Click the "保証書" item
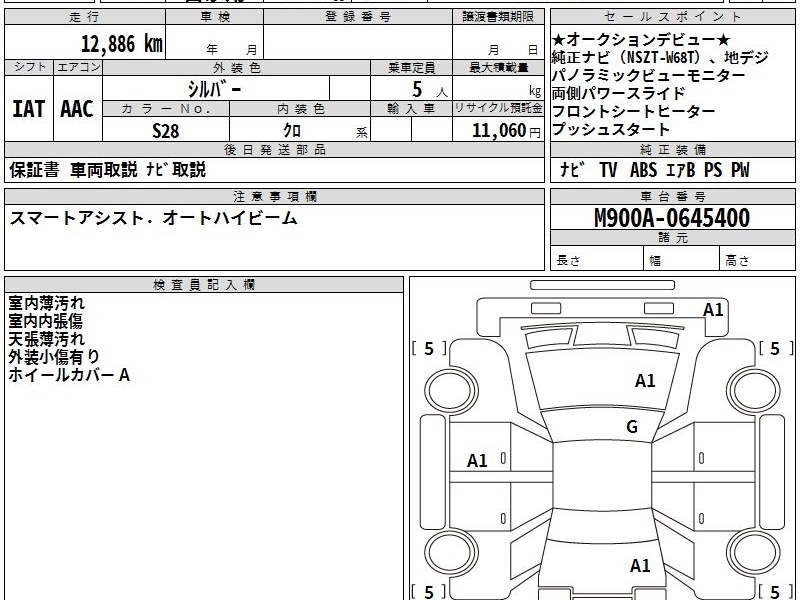Image resolution: width=800 pixels, height=600 pixels. [x=34, y=169]
